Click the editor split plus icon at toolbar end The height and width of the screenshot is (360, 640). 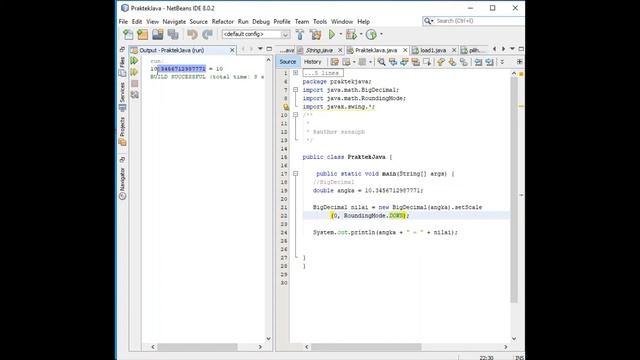click(x=520, y=62)
